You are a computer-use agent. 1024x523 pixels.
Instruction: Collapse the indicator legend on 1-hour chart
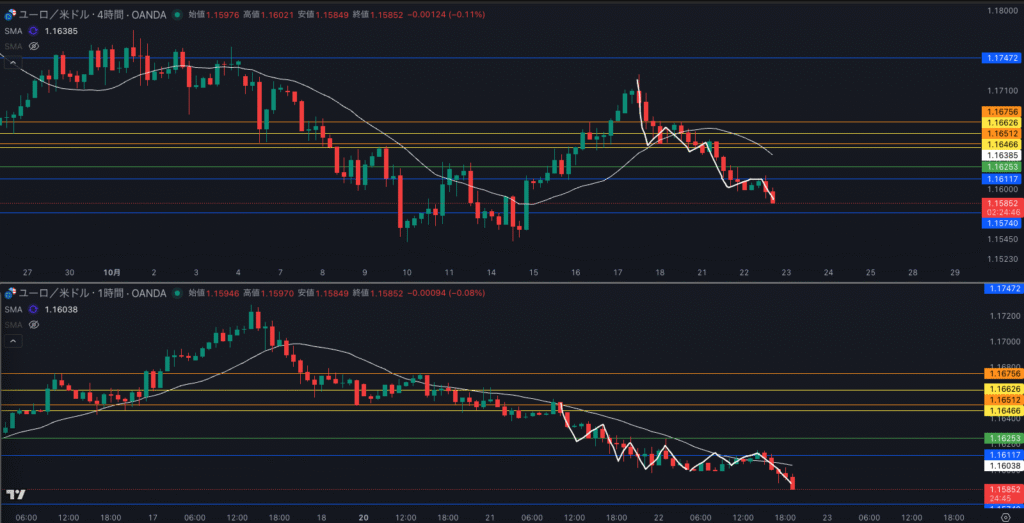14,341
